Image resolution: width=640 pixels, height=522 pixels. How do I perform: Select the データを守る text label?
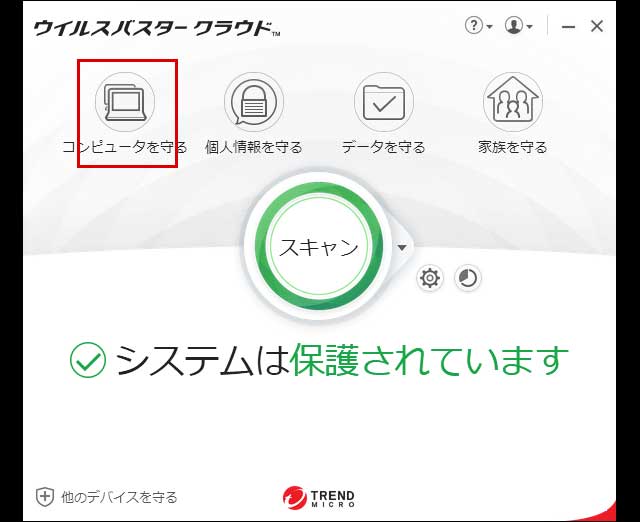point(383,147)
